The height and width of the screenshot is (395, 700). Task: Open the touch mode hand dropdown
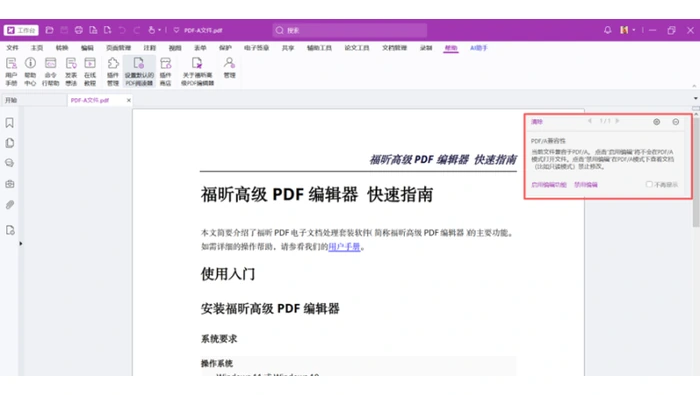tap(154, 30)
